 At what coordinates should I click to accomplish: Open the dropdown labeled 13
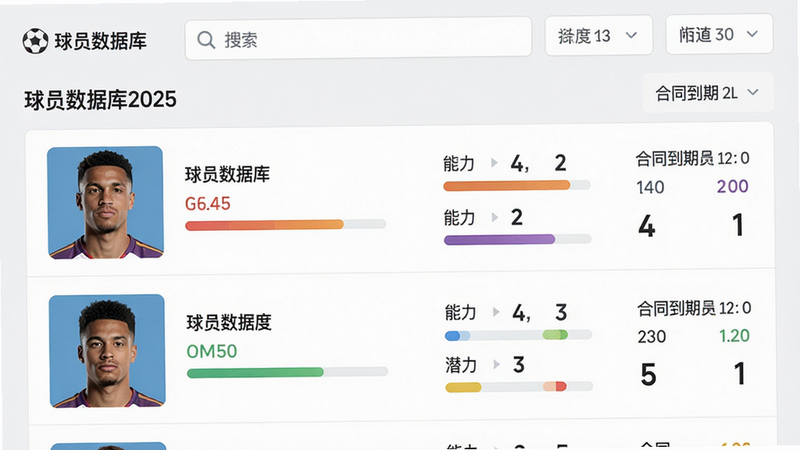[x=598, y=36]
